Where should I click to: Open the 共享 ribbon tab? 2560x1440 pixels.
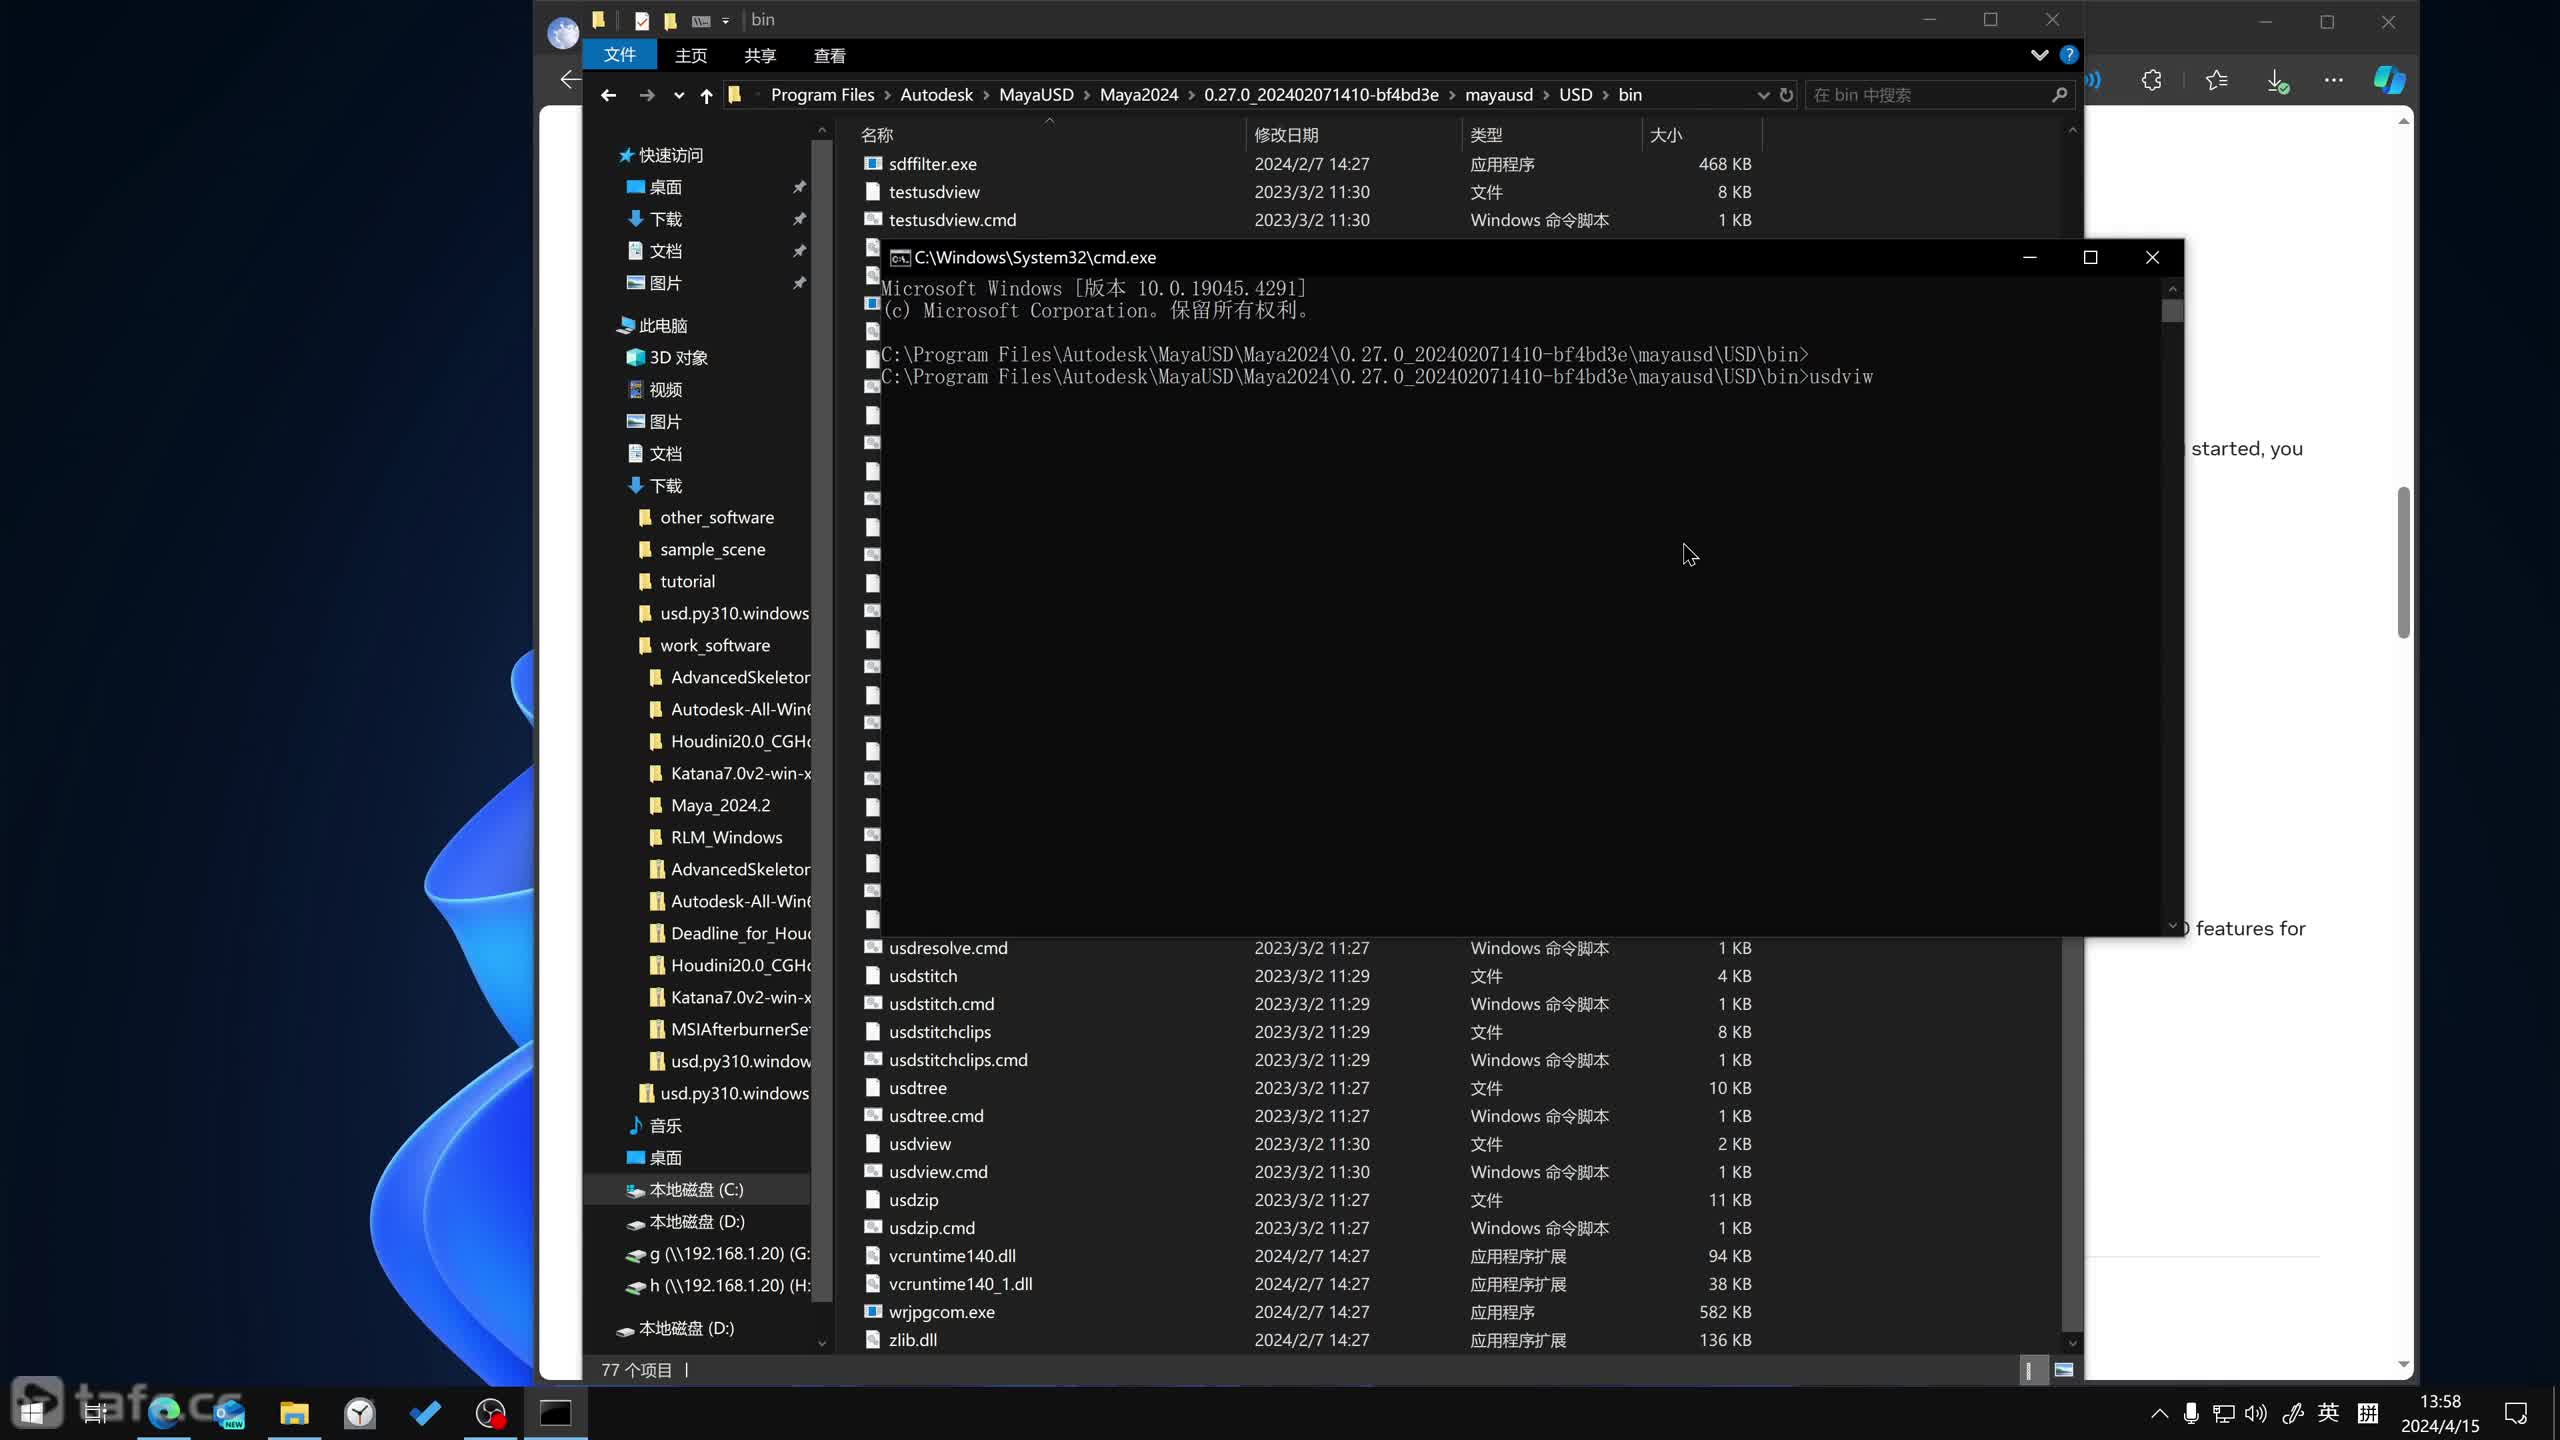click(x=760, y=56)
